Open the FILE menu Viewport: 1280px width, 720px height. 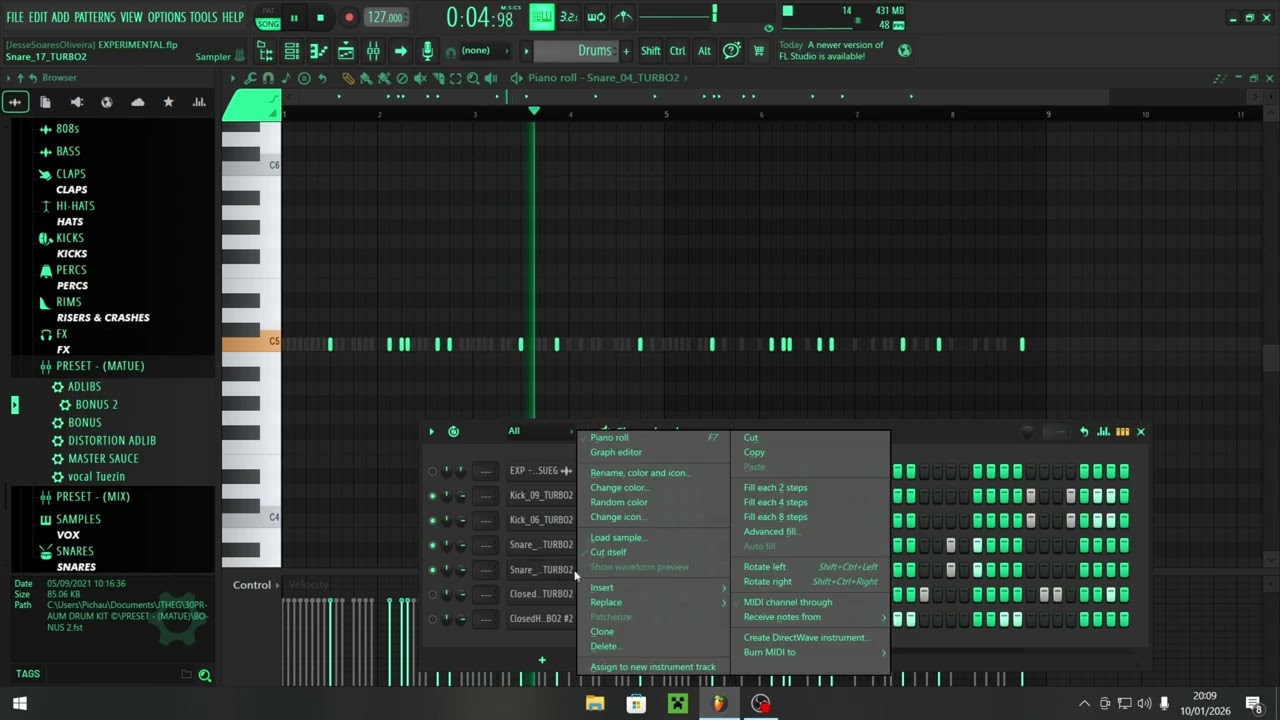click(15, 17)
